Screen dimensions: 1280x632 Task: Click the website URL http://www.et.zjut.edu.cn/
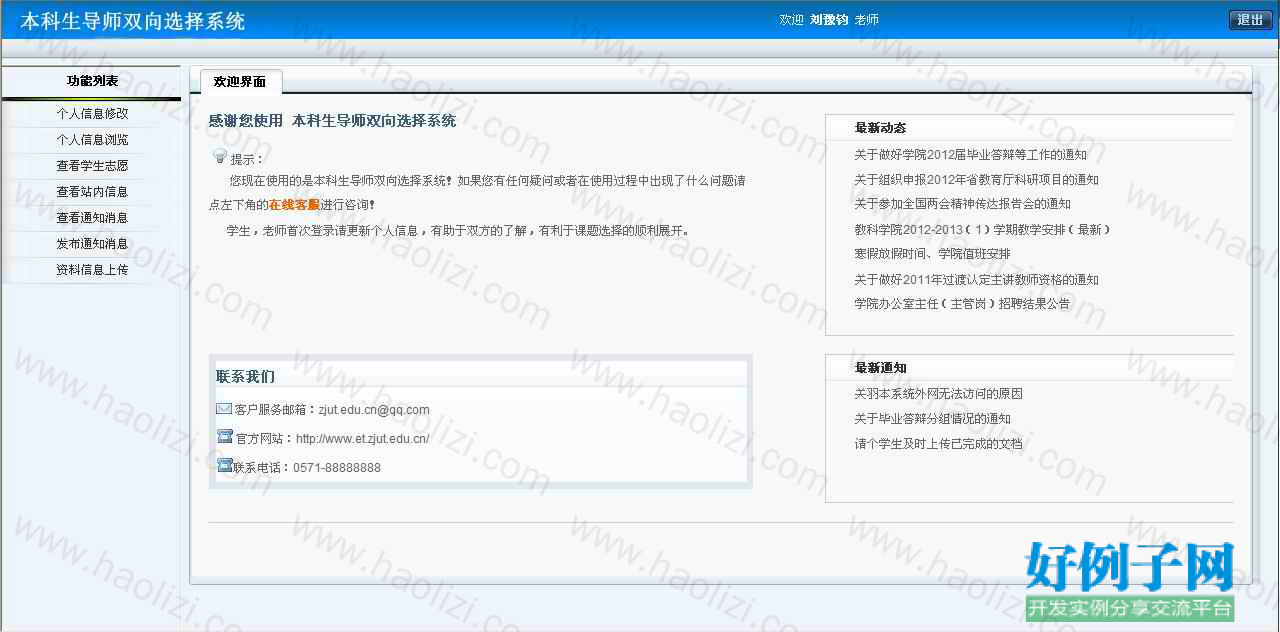(362, 439)
